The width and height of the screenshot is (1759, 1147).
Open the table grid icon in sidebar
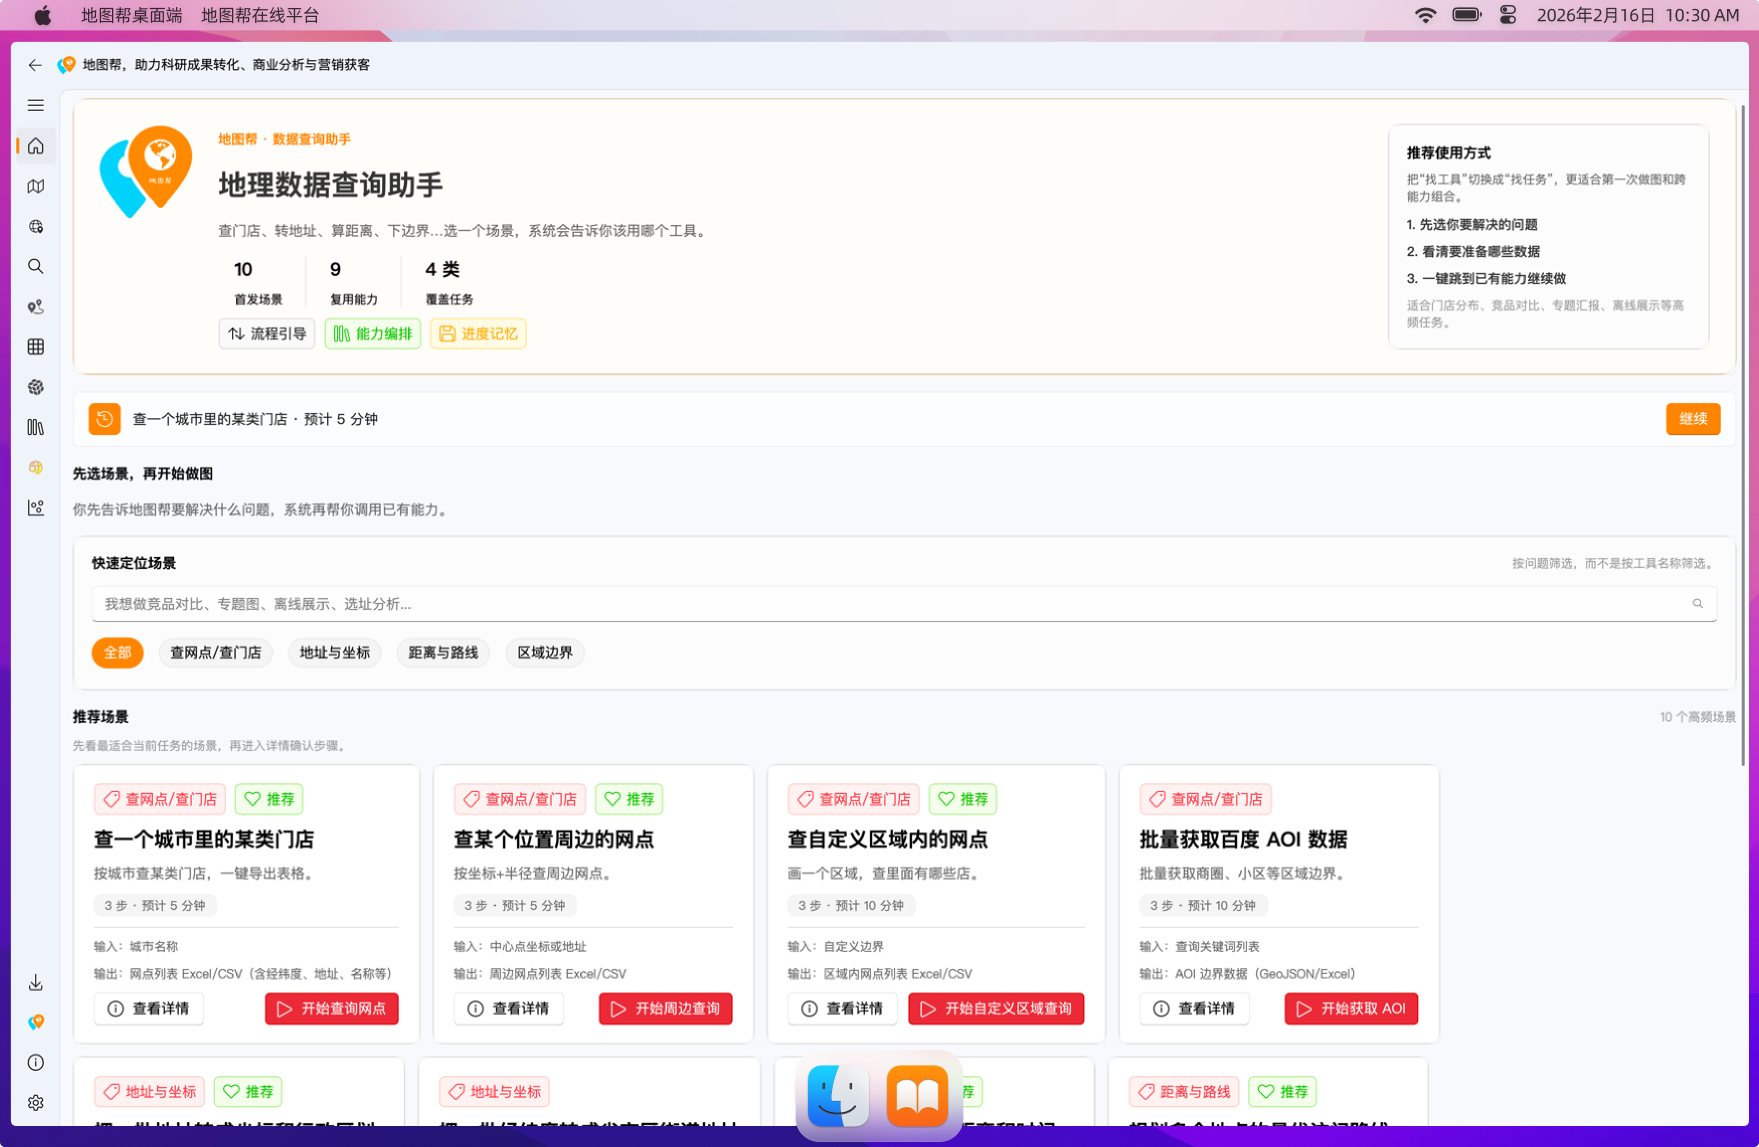click(x=36, y=347)
